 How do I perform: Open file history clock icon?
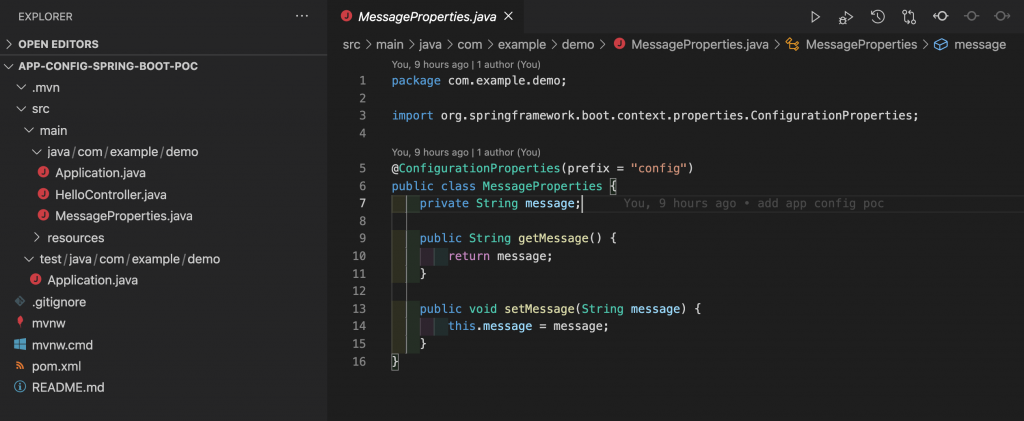877,17
